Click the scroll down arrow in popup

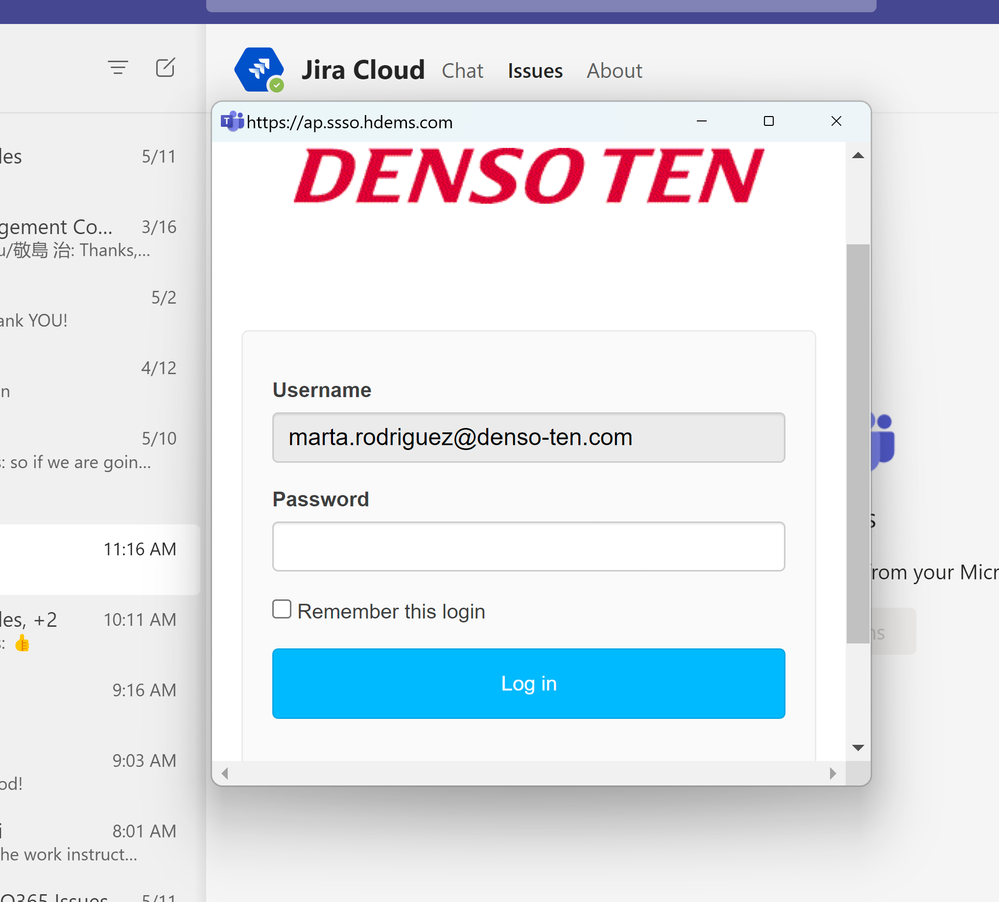click(858, 748)
